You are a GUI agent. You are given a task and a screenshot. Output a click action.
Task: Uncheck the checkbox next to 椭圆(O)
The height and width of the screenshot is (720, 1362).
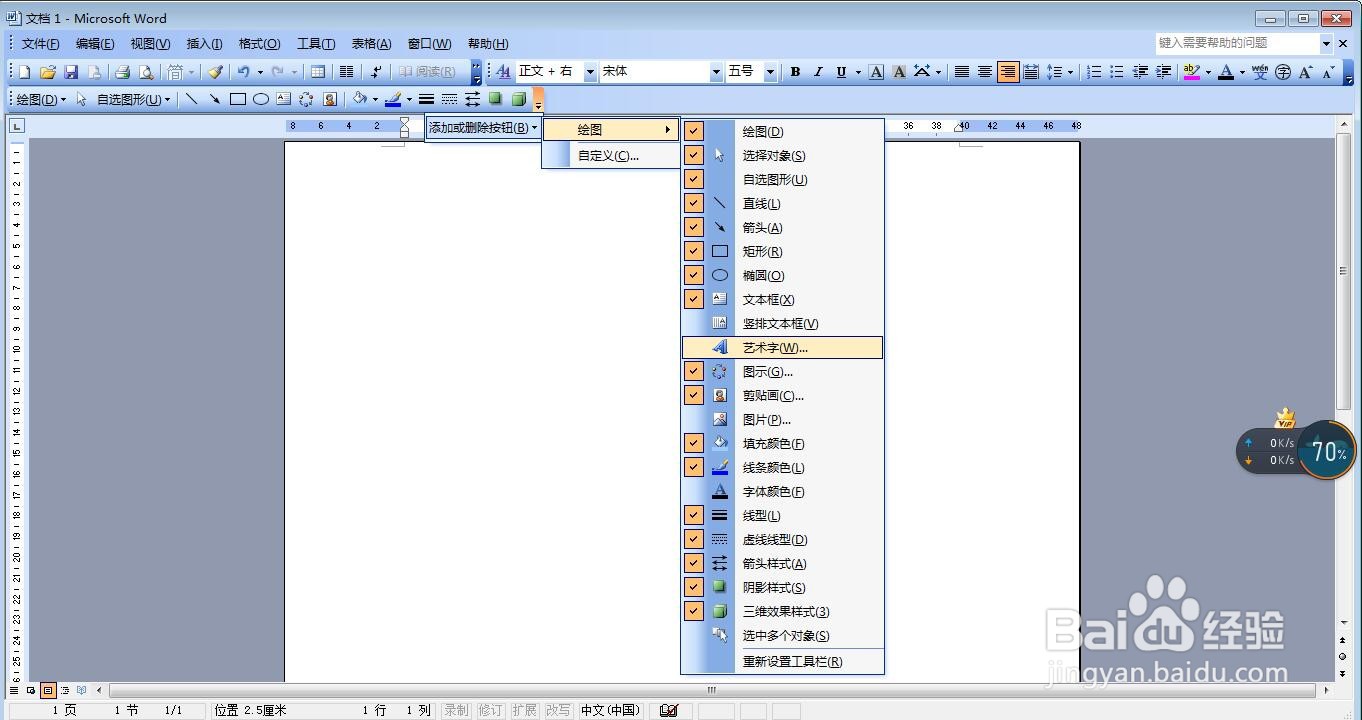692,274
